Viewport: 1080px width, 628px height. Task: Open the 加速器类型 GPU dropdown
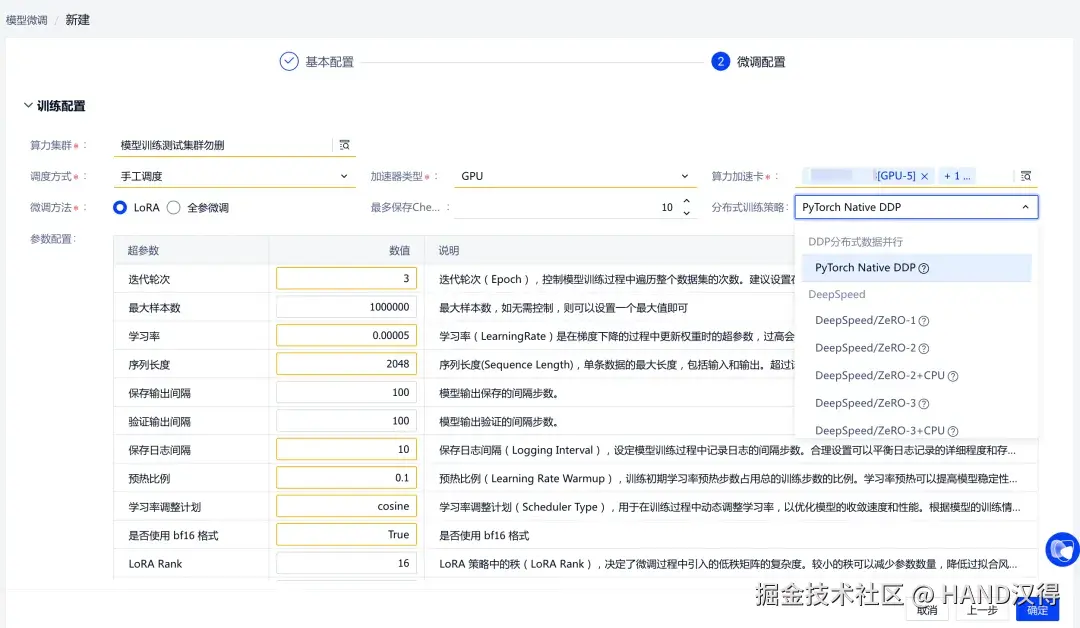[574, 176]
